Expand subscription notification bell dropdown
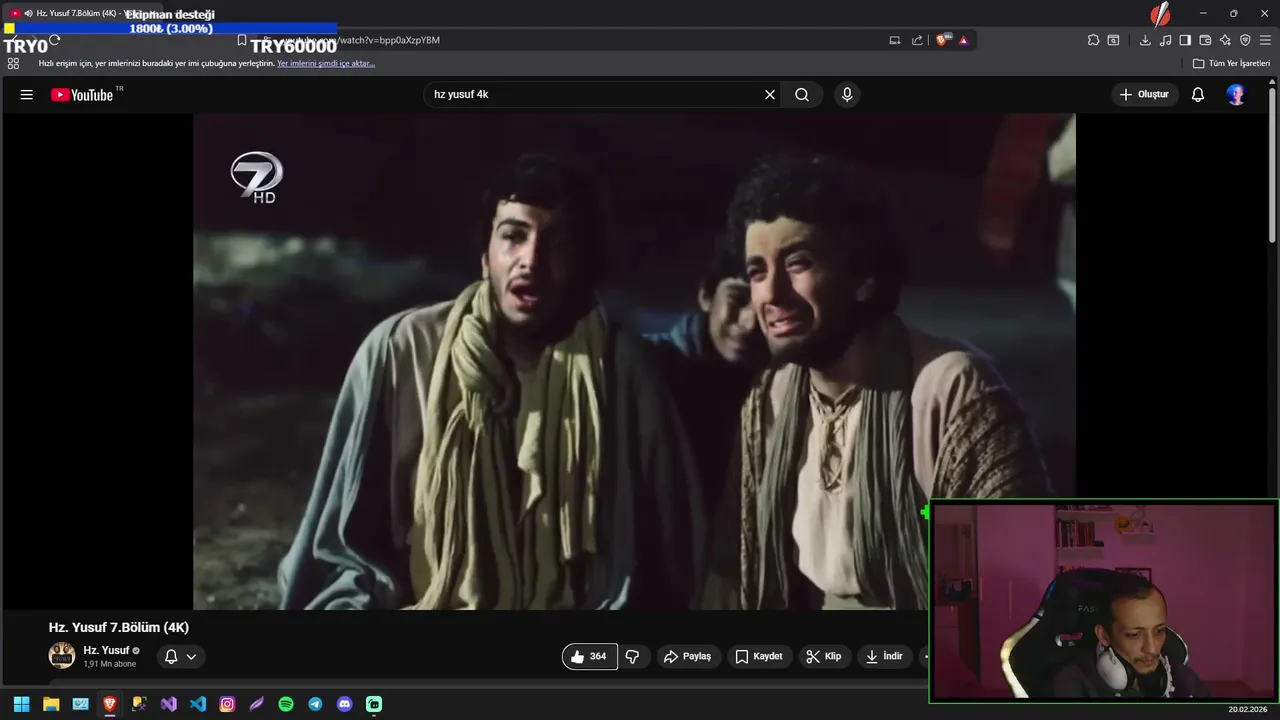 (181, 656)
